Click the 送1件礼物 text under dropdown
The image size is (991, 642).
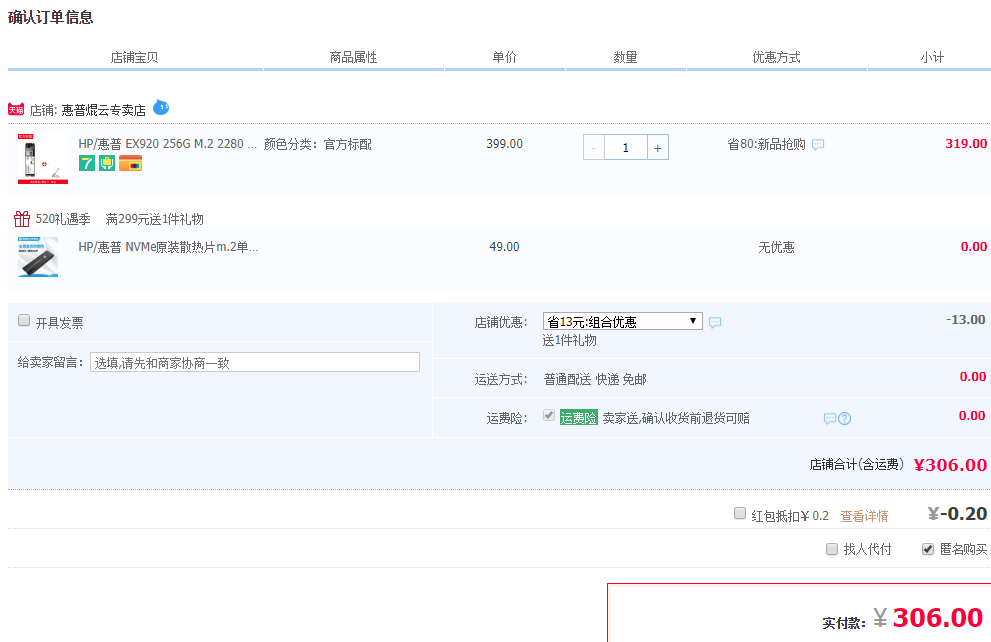(x=569, y=341)
